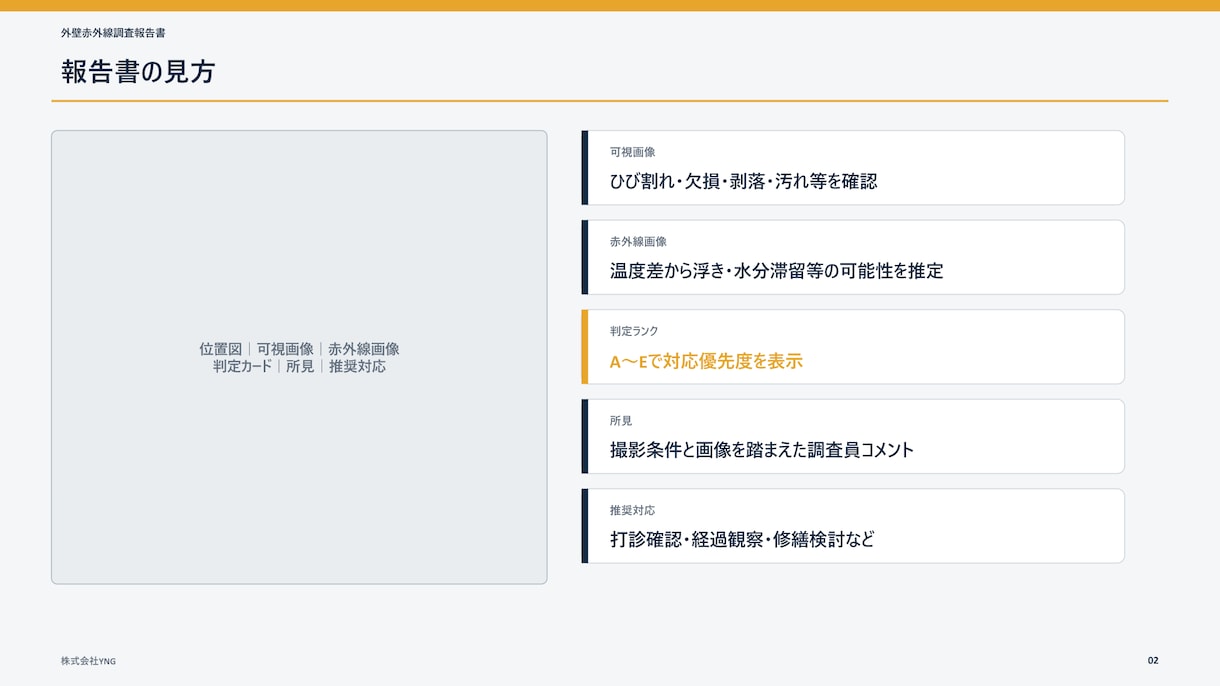Click the highlighted text A〜Eで対応優先度を表示
Screen dimensions: 1220x686
(x=706, y=361)
